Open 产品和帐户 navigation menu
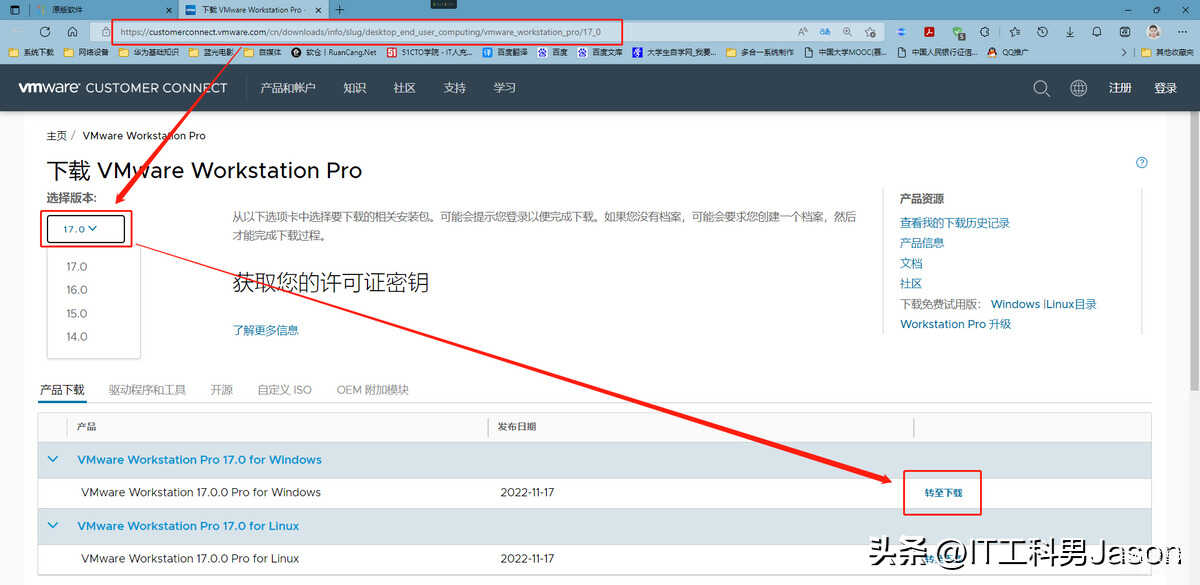 288,88
